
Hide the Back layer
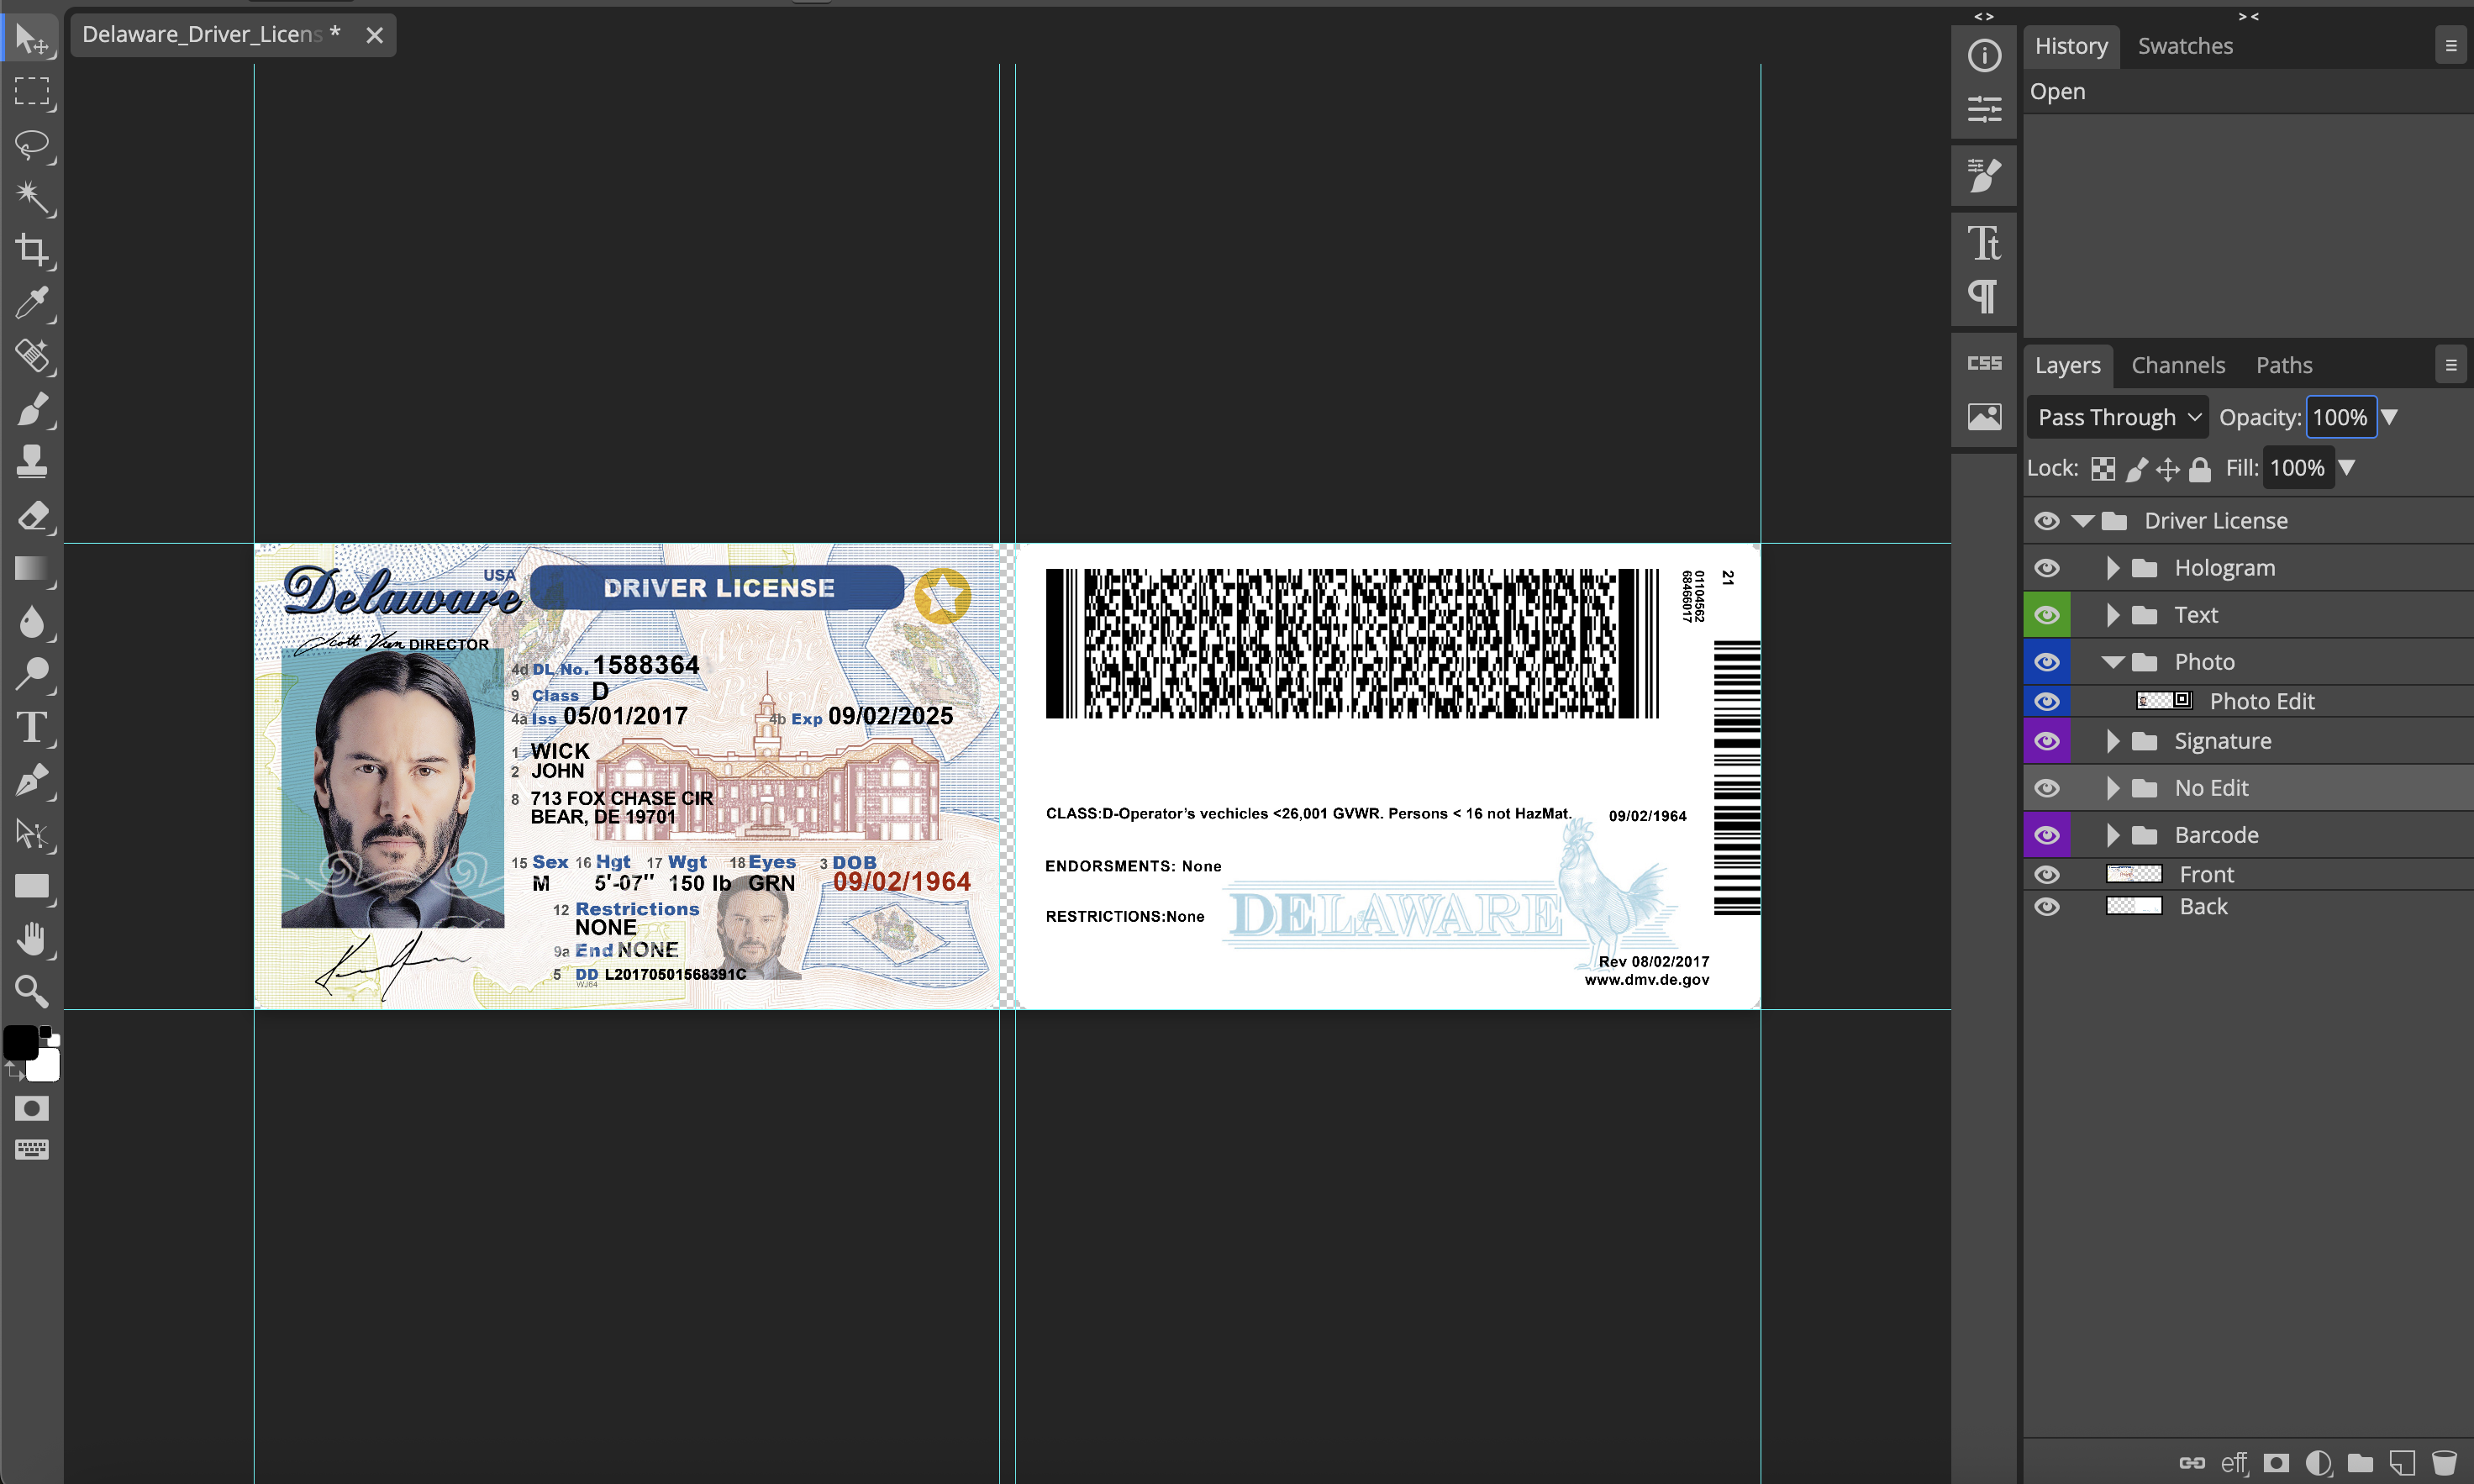click(2046, 907)
